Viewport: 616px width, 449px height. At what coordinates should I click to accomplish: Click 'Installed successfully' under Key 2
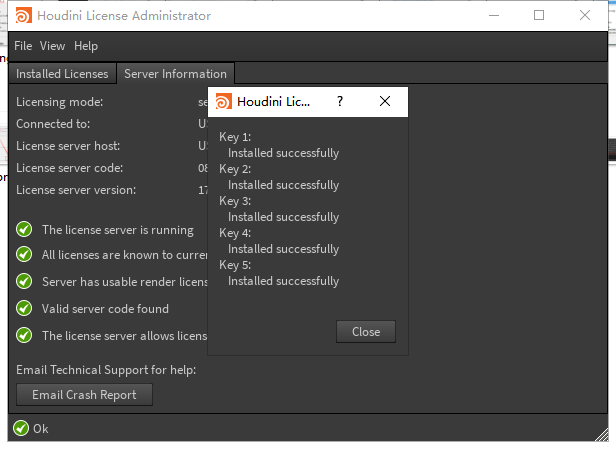pos(283,185)
